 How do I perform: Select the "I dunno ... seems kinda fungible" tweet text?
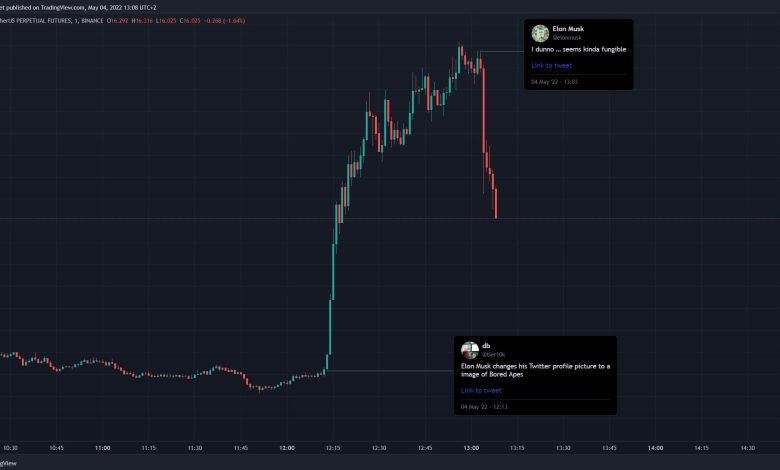pyautogui.click(x=578, y=50)
